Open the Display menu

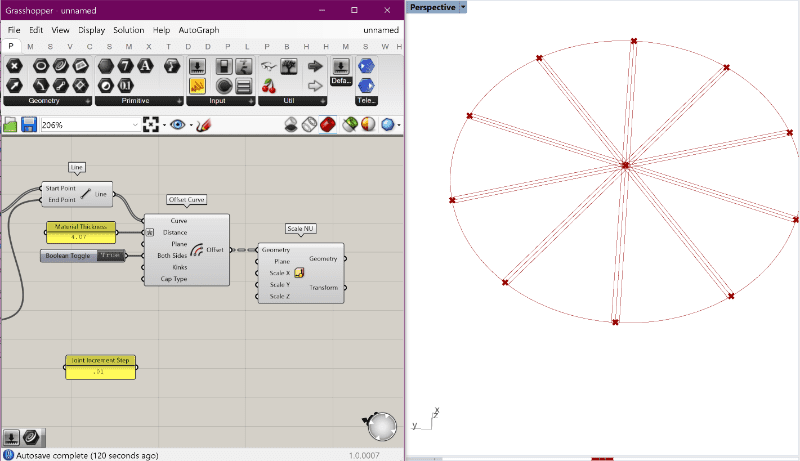tap(91, 30)
